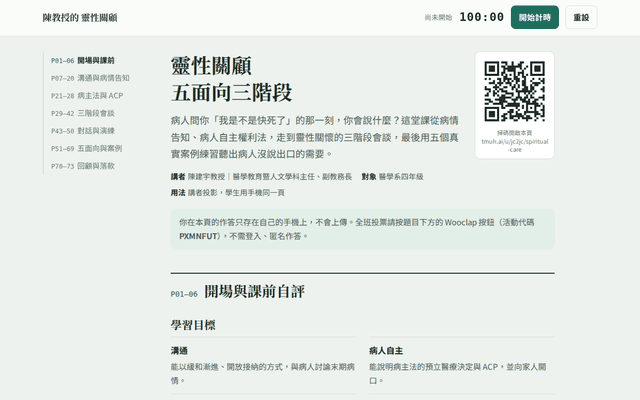
Task: Click the 用法 講者投影 usage line
Action: coord(227,193)
